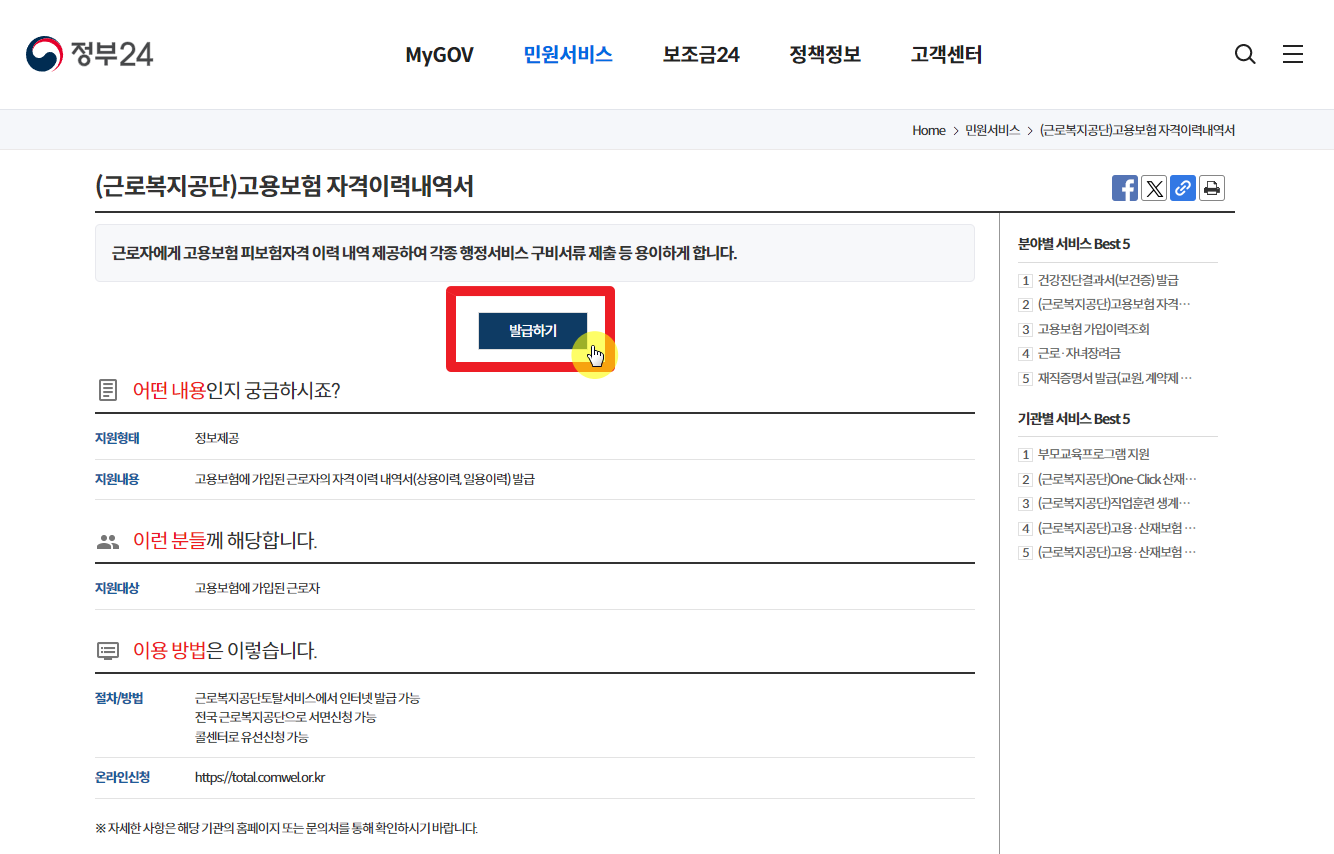Viewport: 1334px width, 854px height.
Task: Open the 보조금24 menu
Action: click(x=699, y=55)
